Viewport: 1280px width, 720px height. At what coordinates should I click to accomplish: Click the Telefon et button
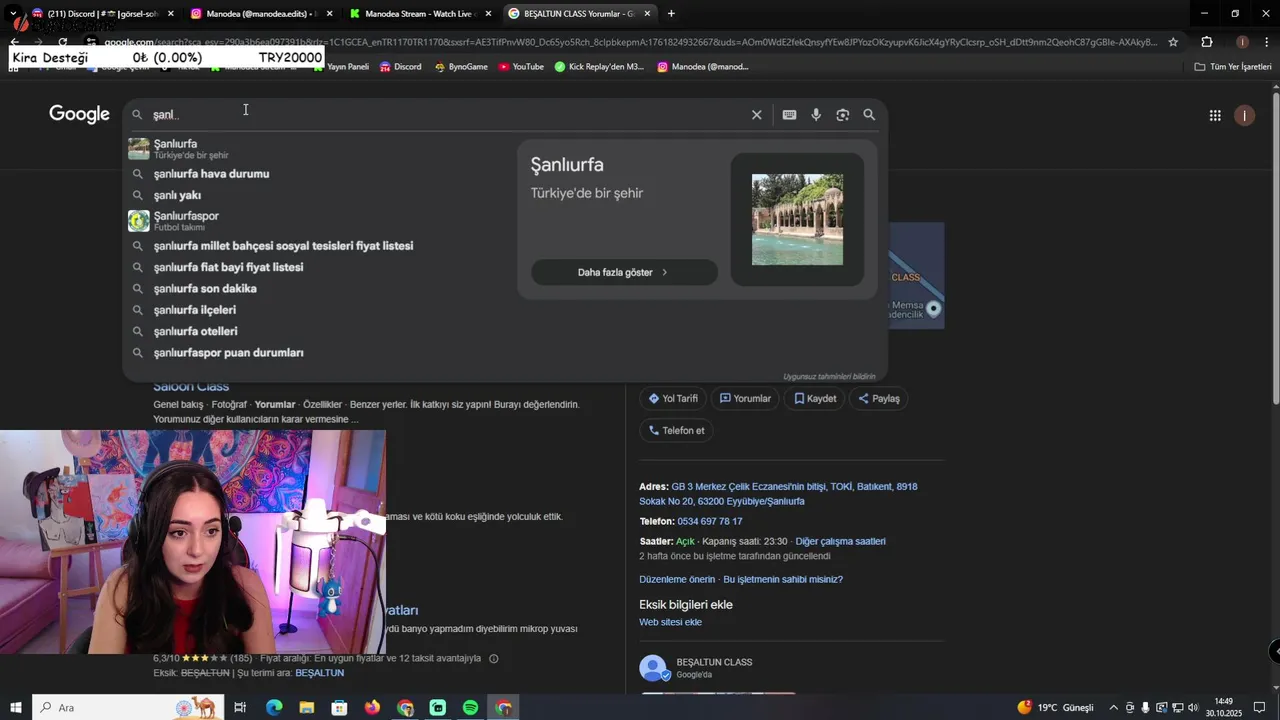[676, 430]
